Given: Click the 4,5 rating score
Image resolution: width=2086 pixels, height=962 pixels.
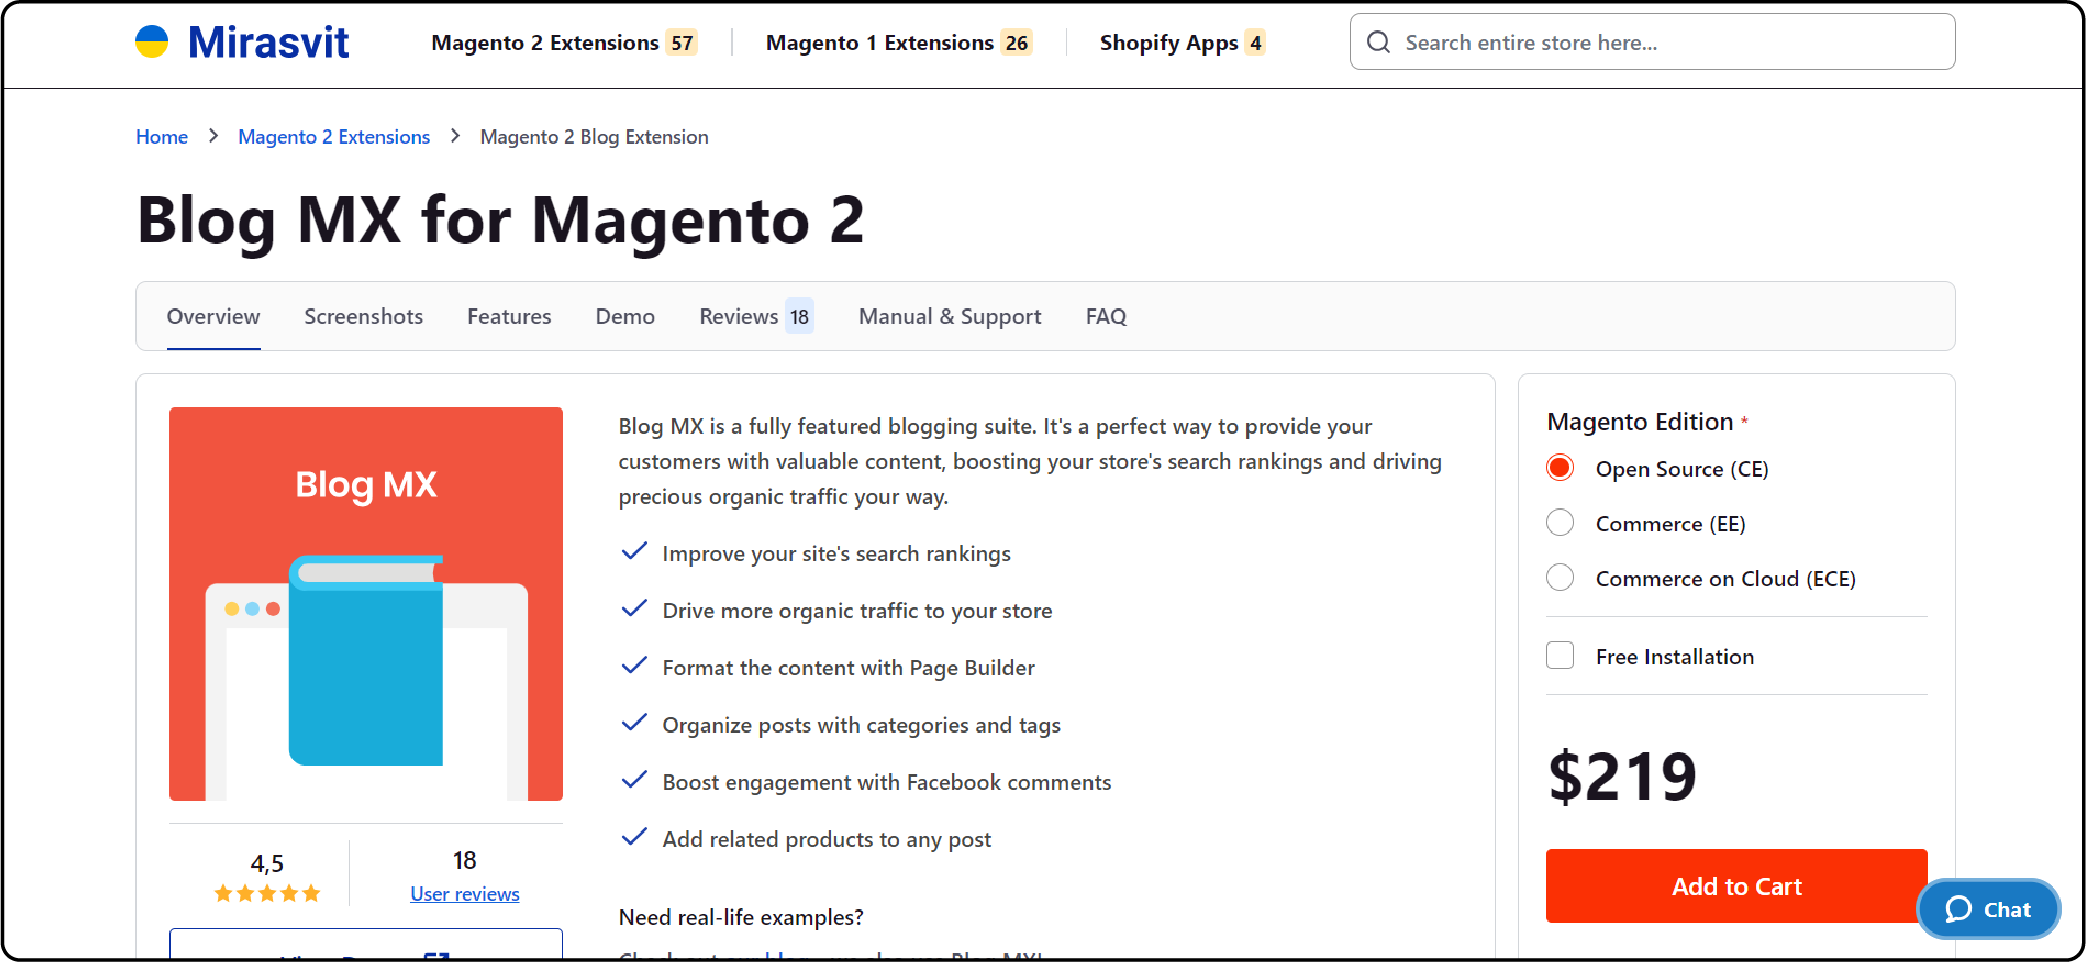Looking at the screenshot, I should pos(267,863).
